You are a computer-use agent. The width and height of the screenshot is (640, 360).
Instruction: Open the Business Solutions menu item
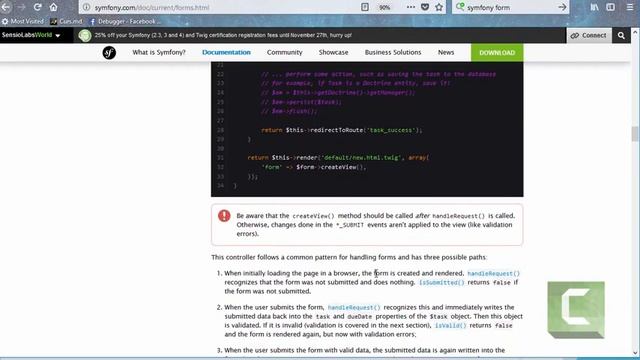tap(393, 52)
